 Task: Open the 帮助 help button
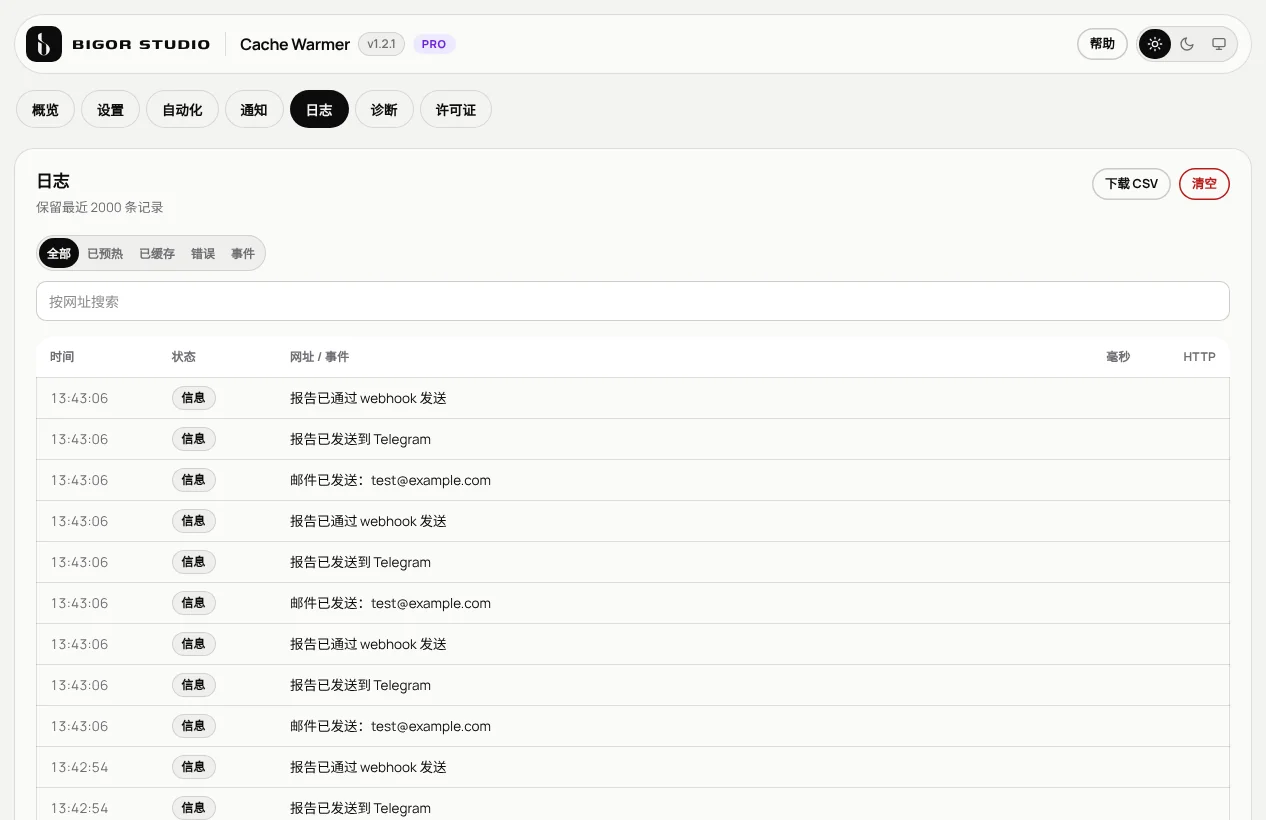coord(1102,44)
